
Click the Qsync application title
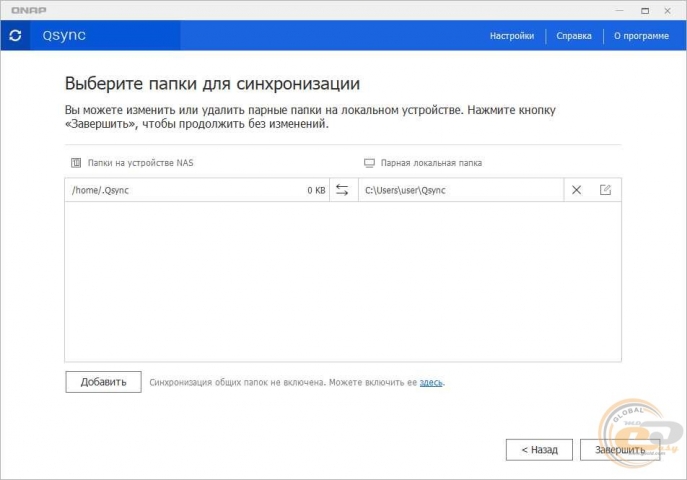64,35
